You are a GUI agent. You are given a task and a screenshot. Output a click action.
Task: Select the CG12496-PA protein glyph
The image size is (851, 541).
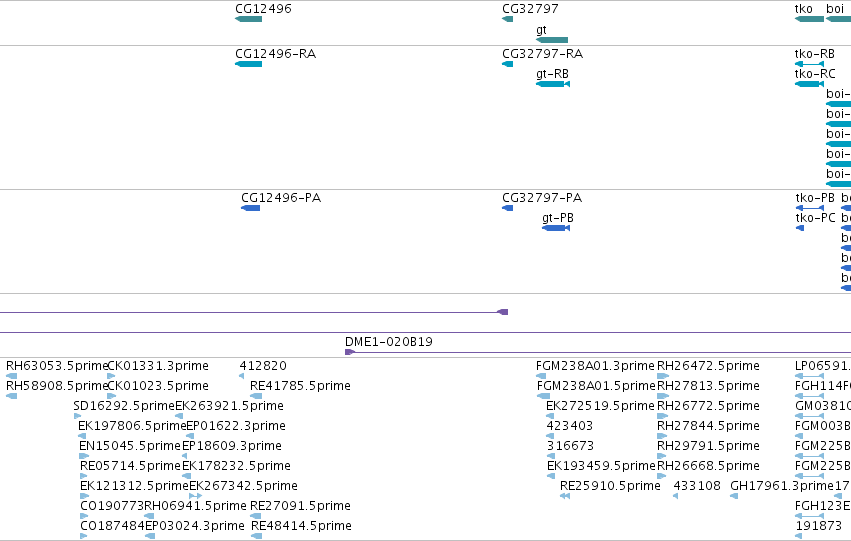point(251,208)
